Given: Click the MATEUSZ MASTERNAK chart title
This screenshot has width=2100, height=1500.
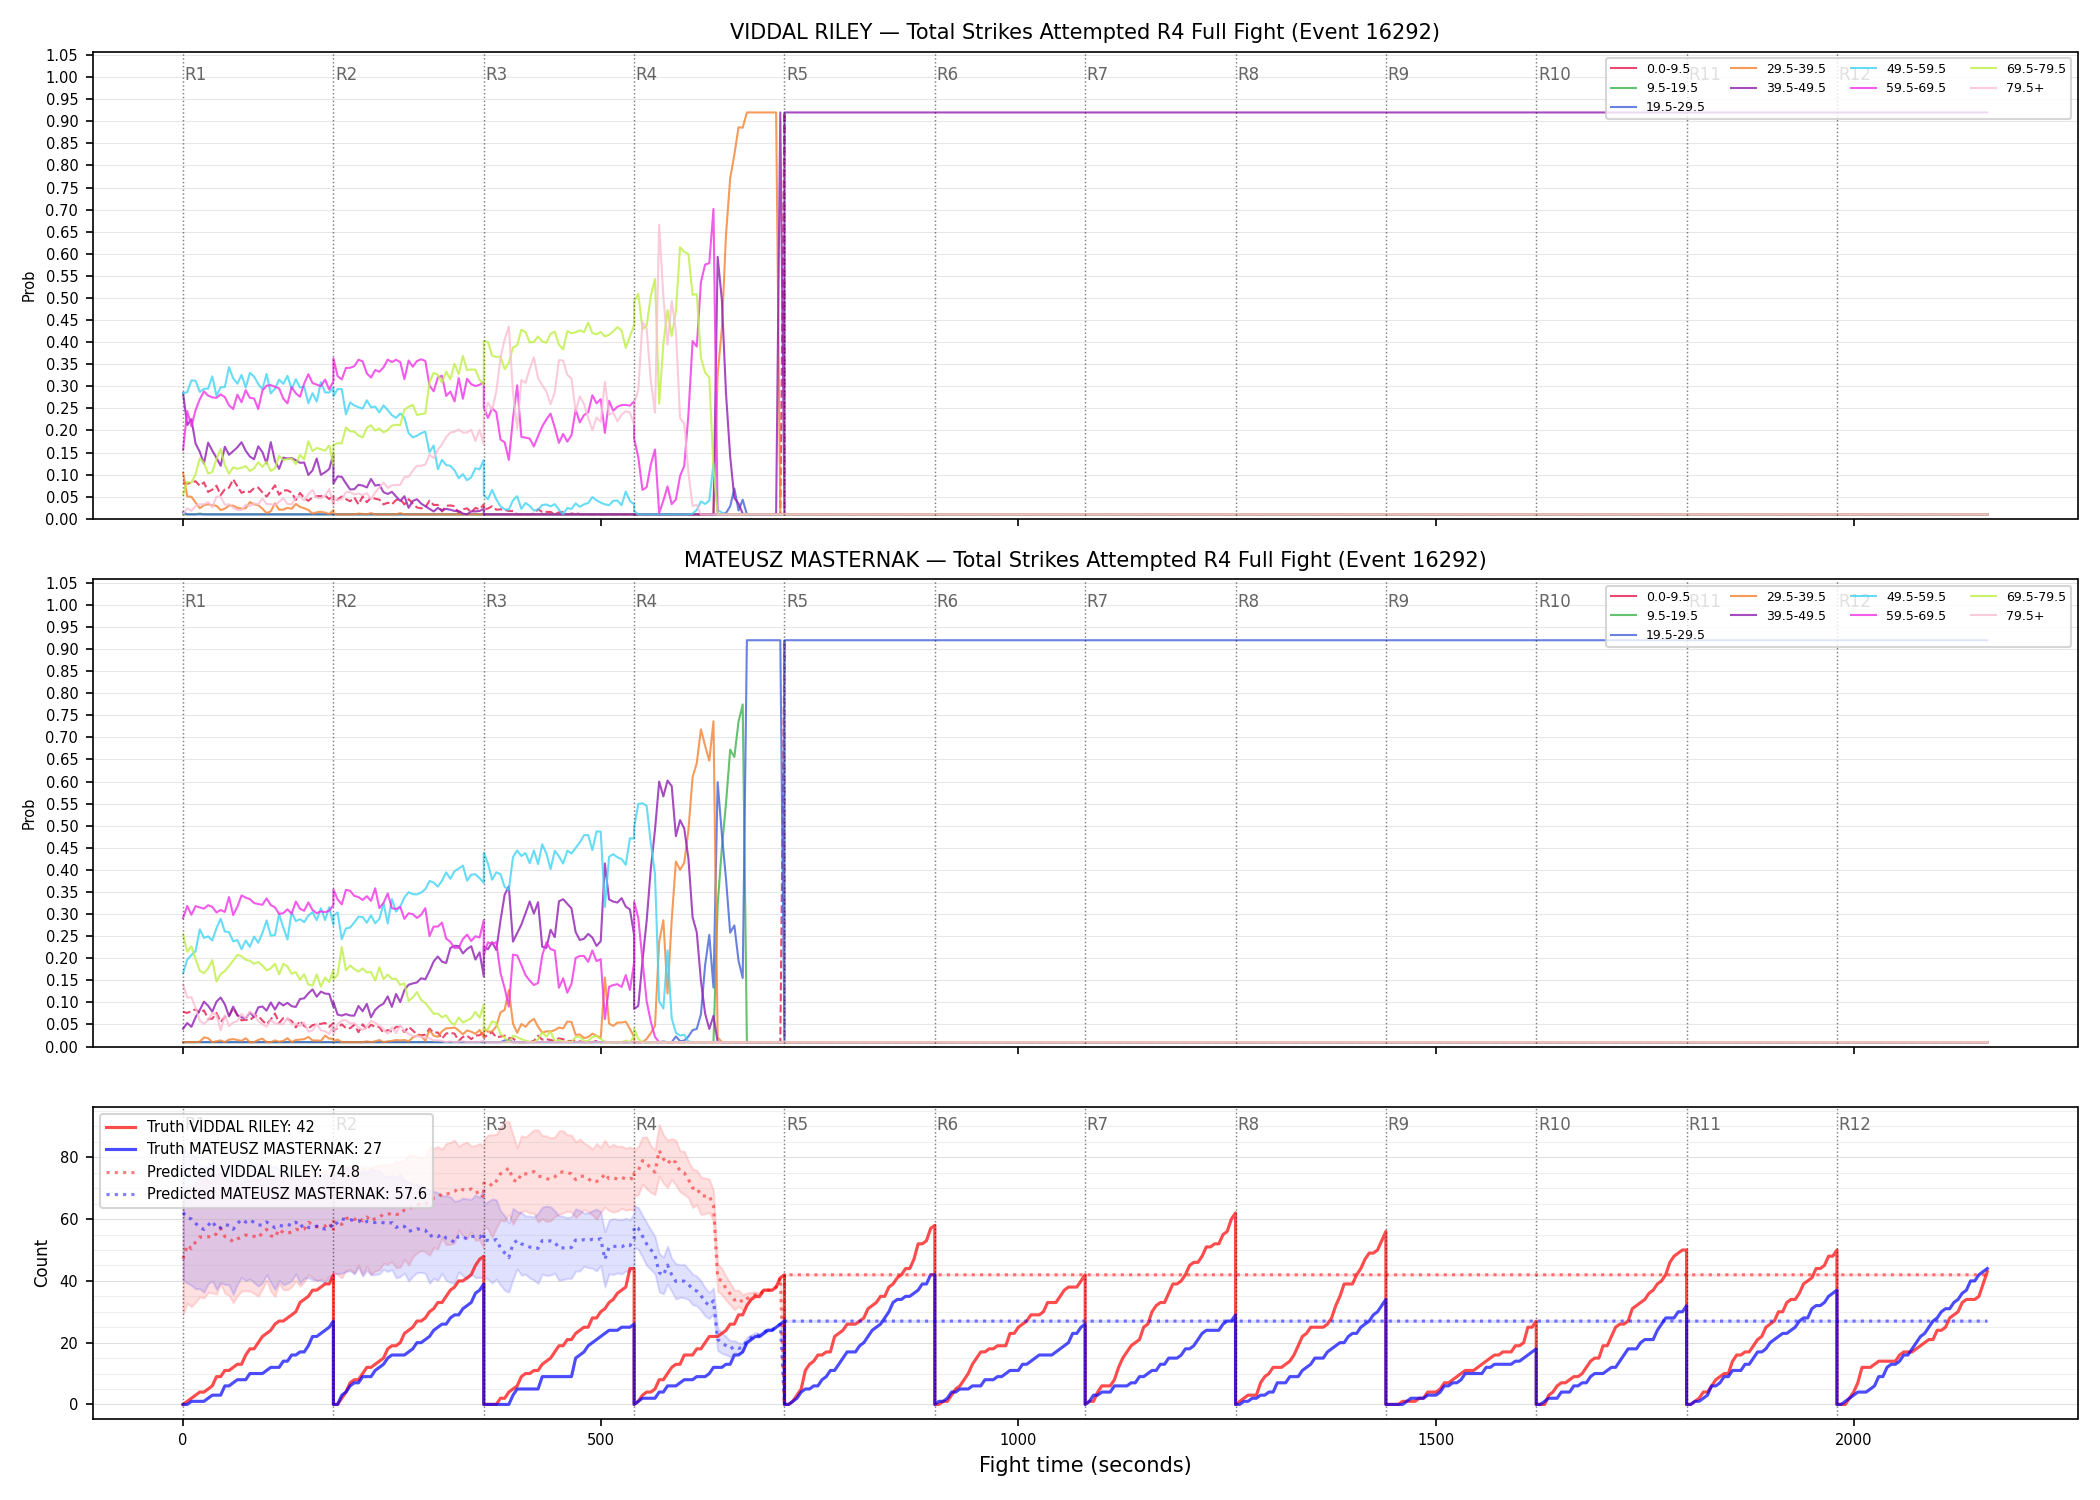Looking at the screenshot, I should coord(1084,560).
